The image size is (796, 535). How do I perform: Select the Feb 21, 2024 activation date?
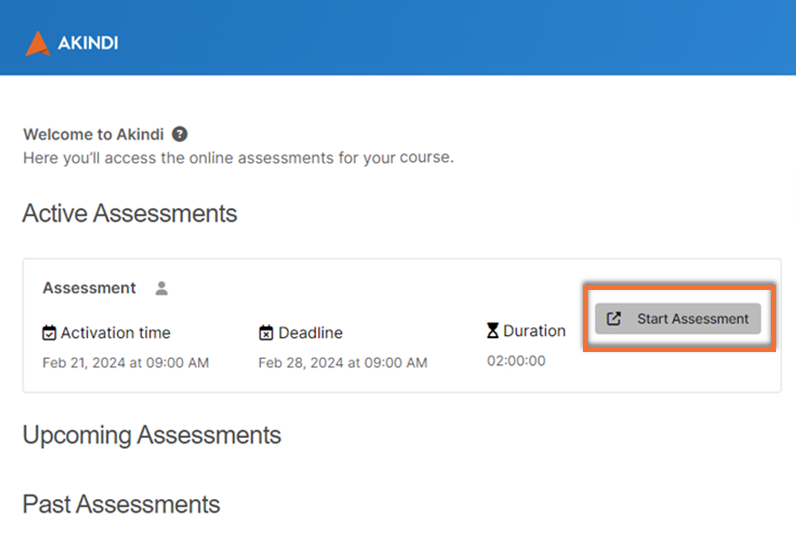click(125, 363)
